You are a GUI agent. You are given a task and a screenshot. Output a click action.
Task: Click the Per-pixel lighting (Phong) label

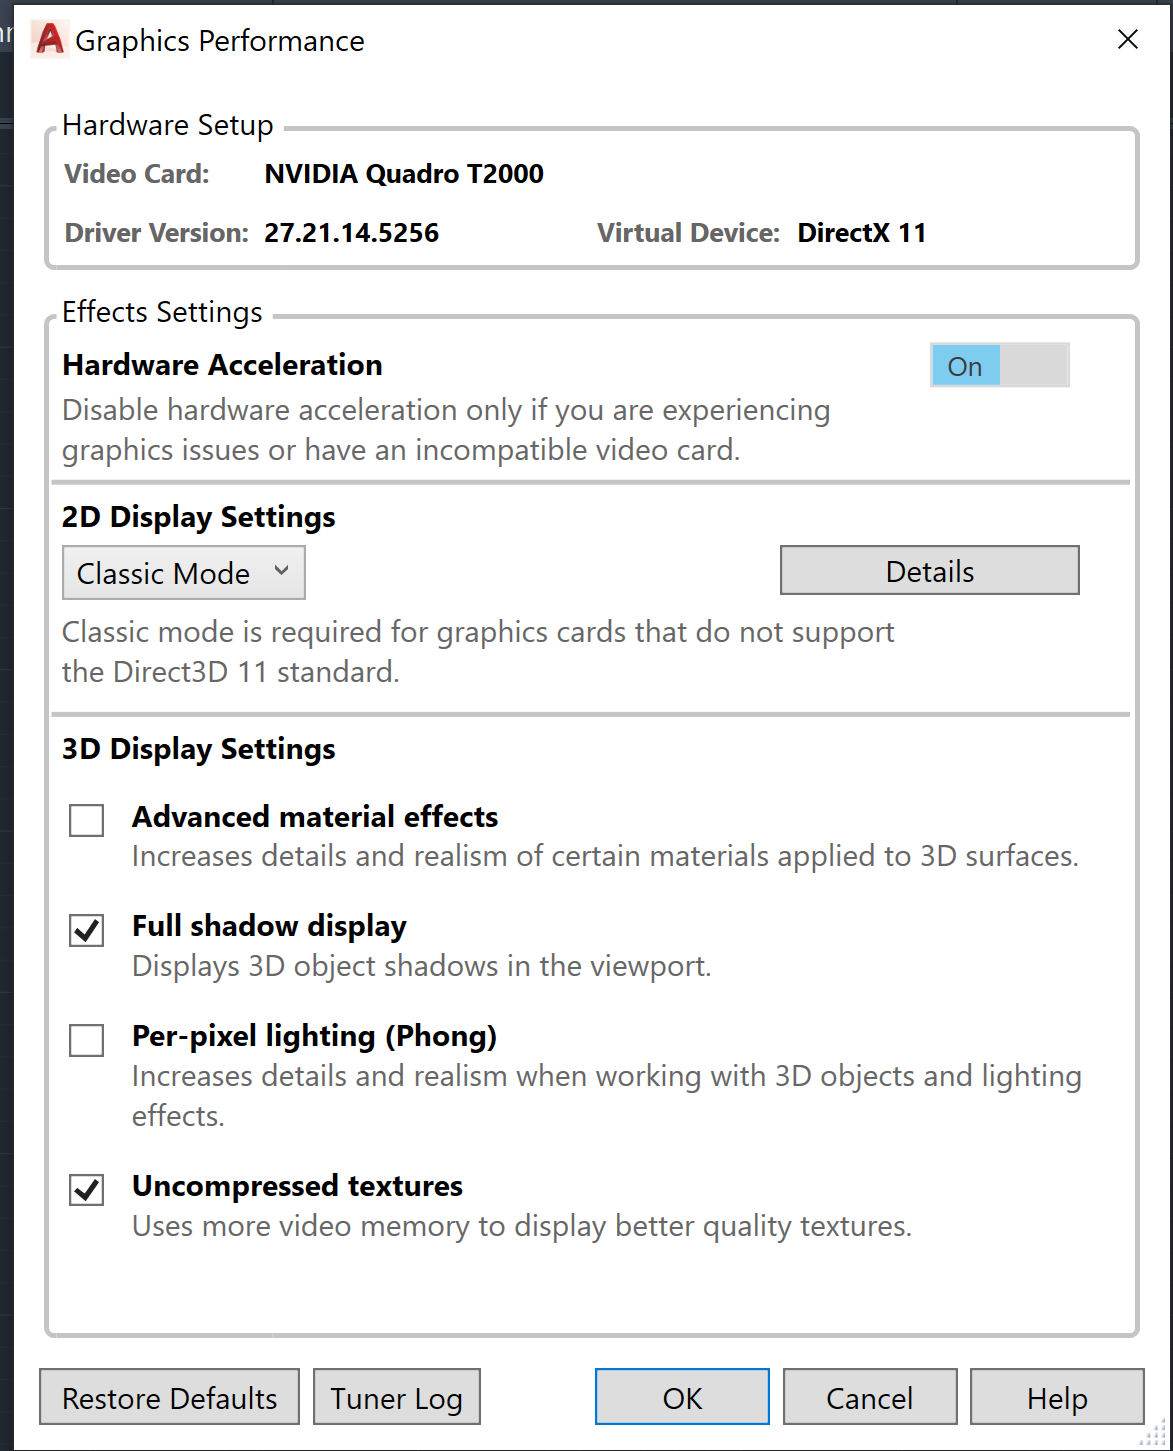coord(314,1036)
